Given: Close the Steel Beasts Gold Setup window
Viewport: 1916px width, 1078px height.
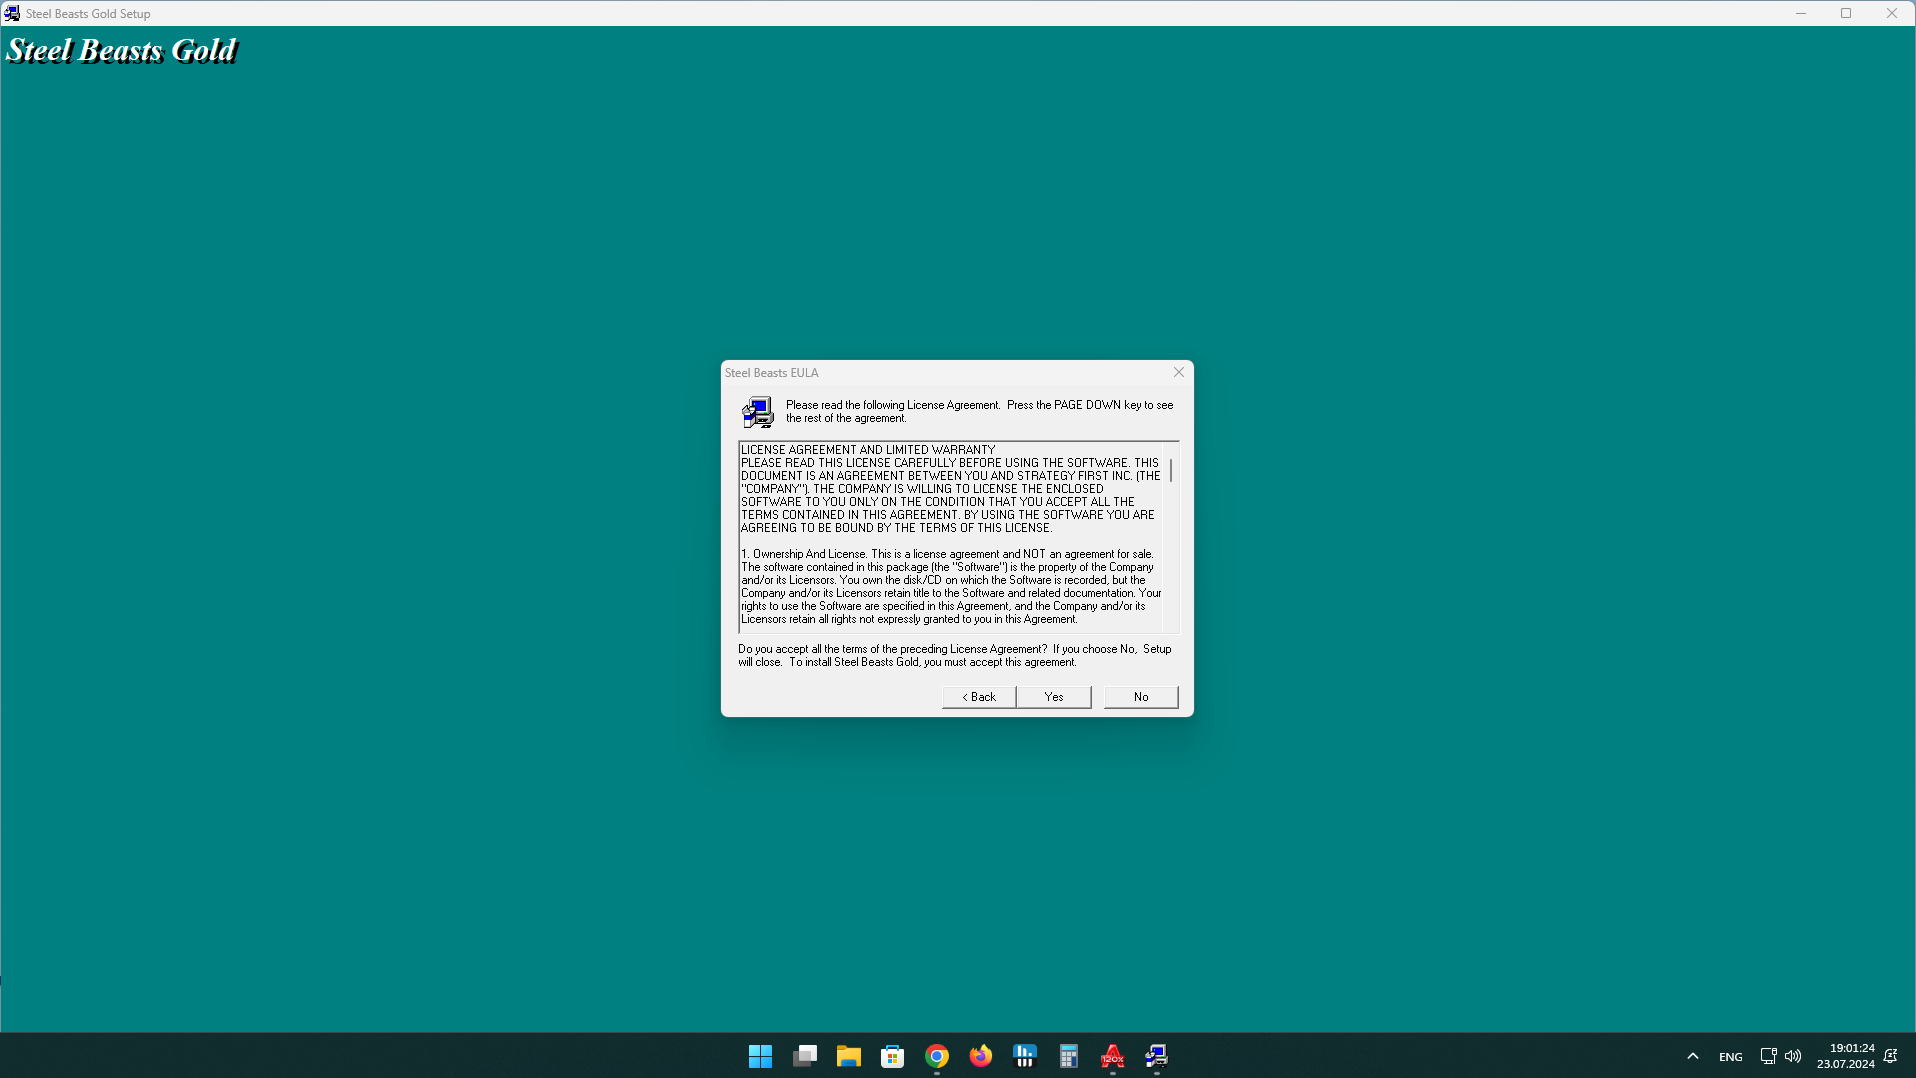Looking at the screenshot, I should click(x=1892, y=13).
